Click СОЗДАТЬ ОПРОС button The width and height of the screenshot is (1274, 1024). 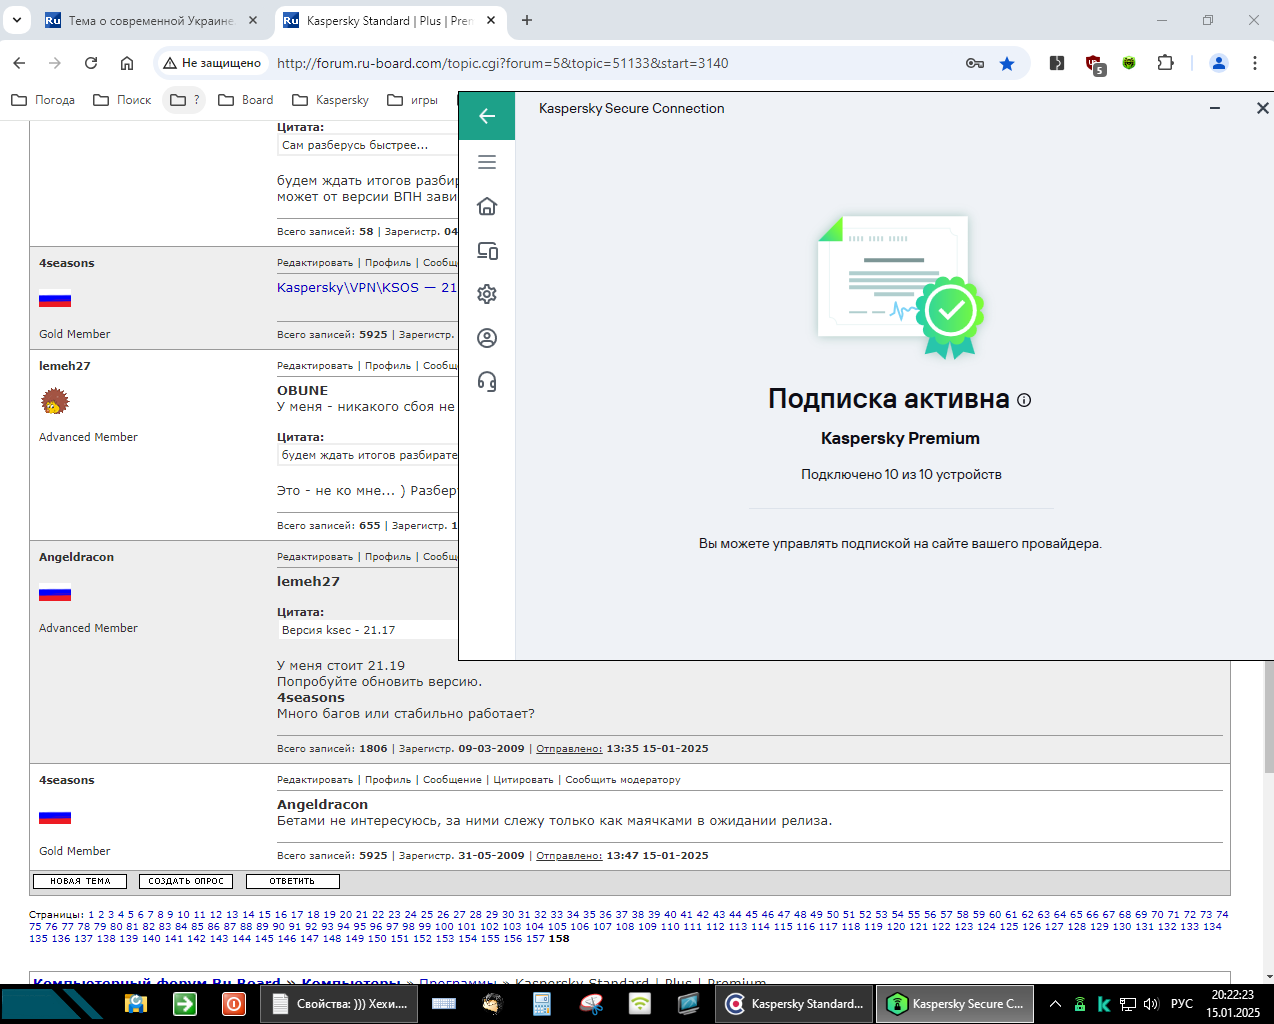[x=186, y=881]
